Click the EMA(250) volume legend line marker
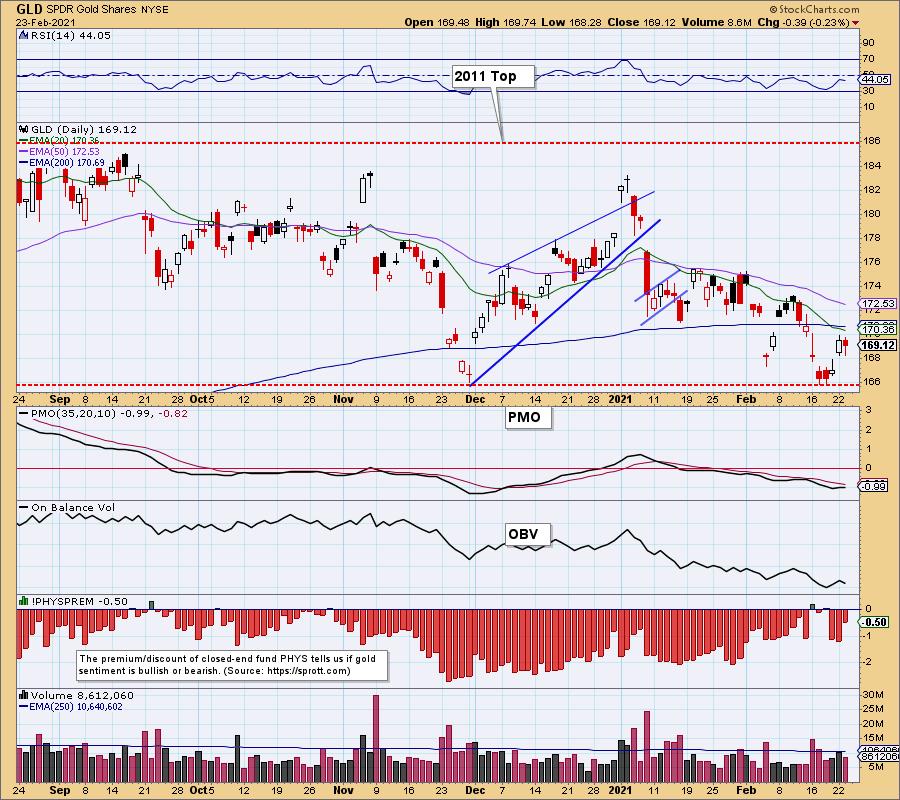 24,706
